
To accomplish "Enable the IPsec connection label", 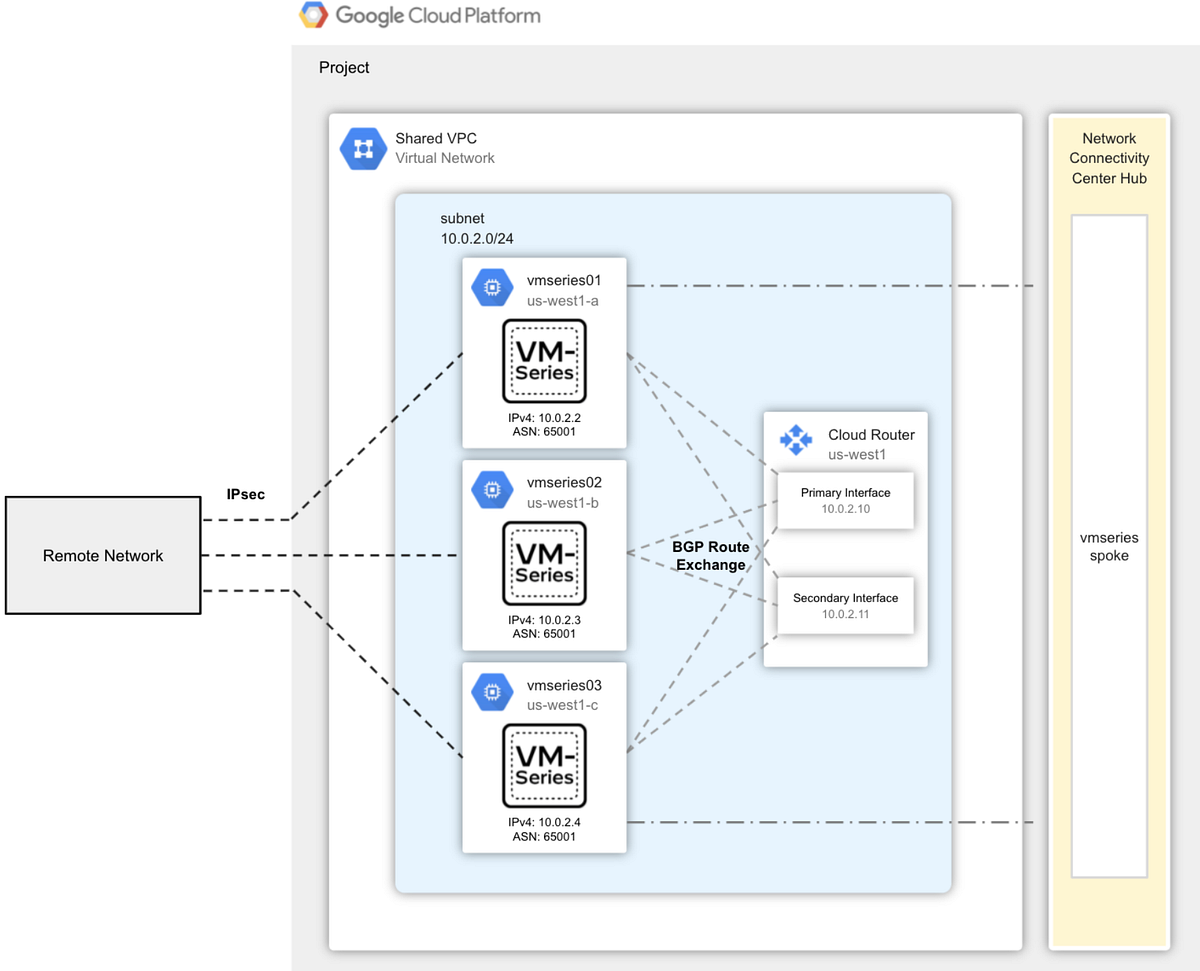I will [x=245, y=494].
